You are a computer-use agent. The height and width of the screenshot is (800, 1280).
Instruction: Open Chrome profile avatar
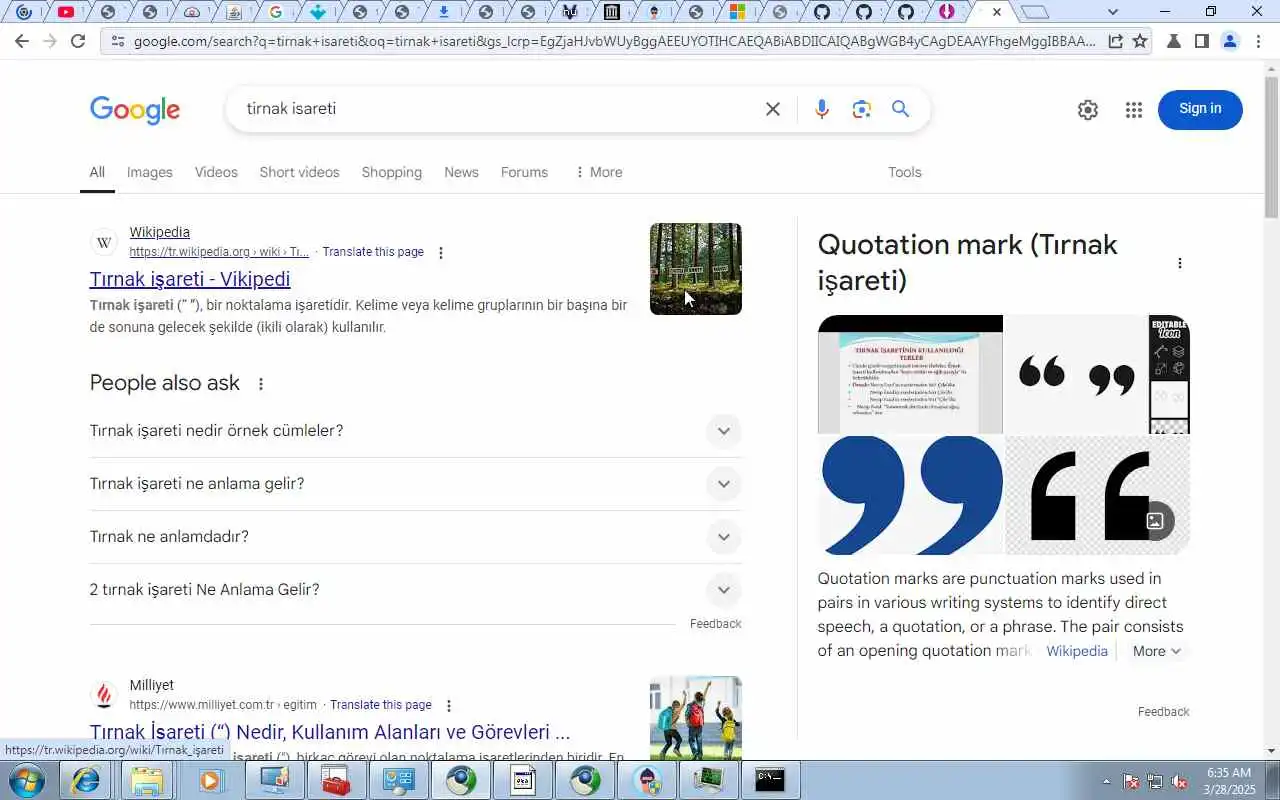click(1230, 41)
